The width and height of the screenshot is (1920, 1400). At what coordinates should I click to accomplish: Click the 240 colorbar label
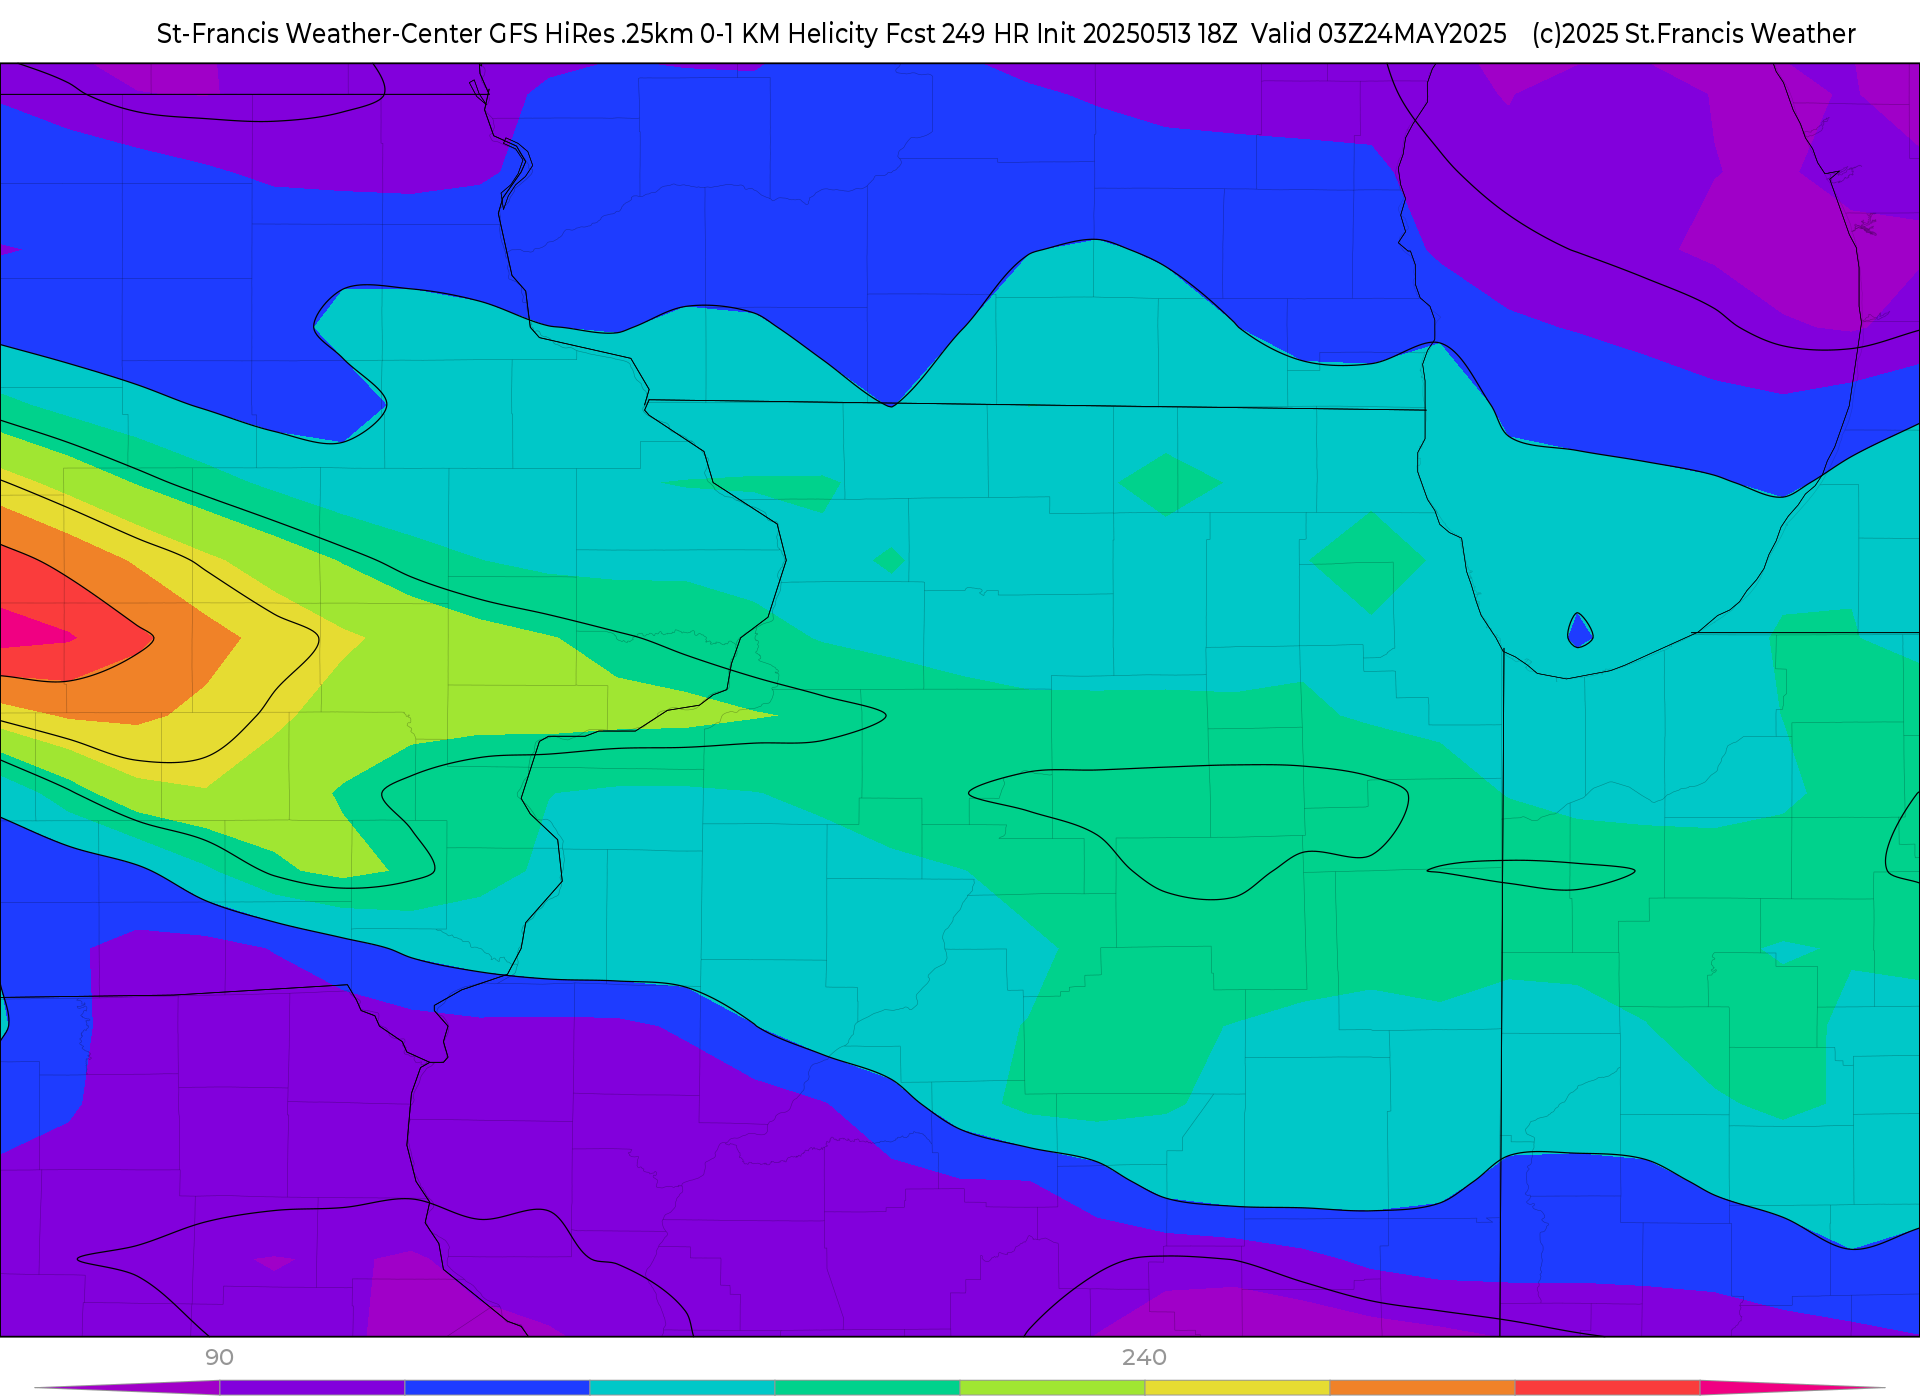(1144, 1357)
